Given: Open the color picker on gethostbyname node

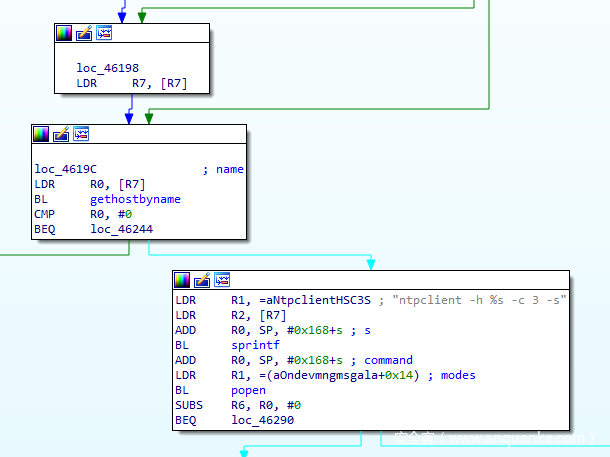Looking at the screenshot, I should pyautogui.click(x=41, y=133).
